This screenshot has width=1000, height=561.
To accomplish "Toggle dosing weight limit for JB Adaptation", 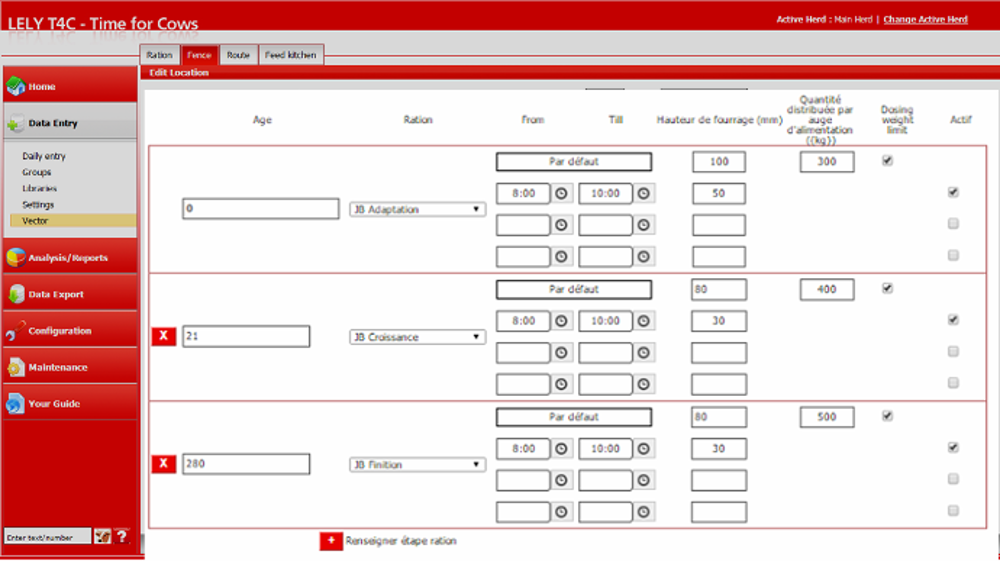I will tap(887, 161).
